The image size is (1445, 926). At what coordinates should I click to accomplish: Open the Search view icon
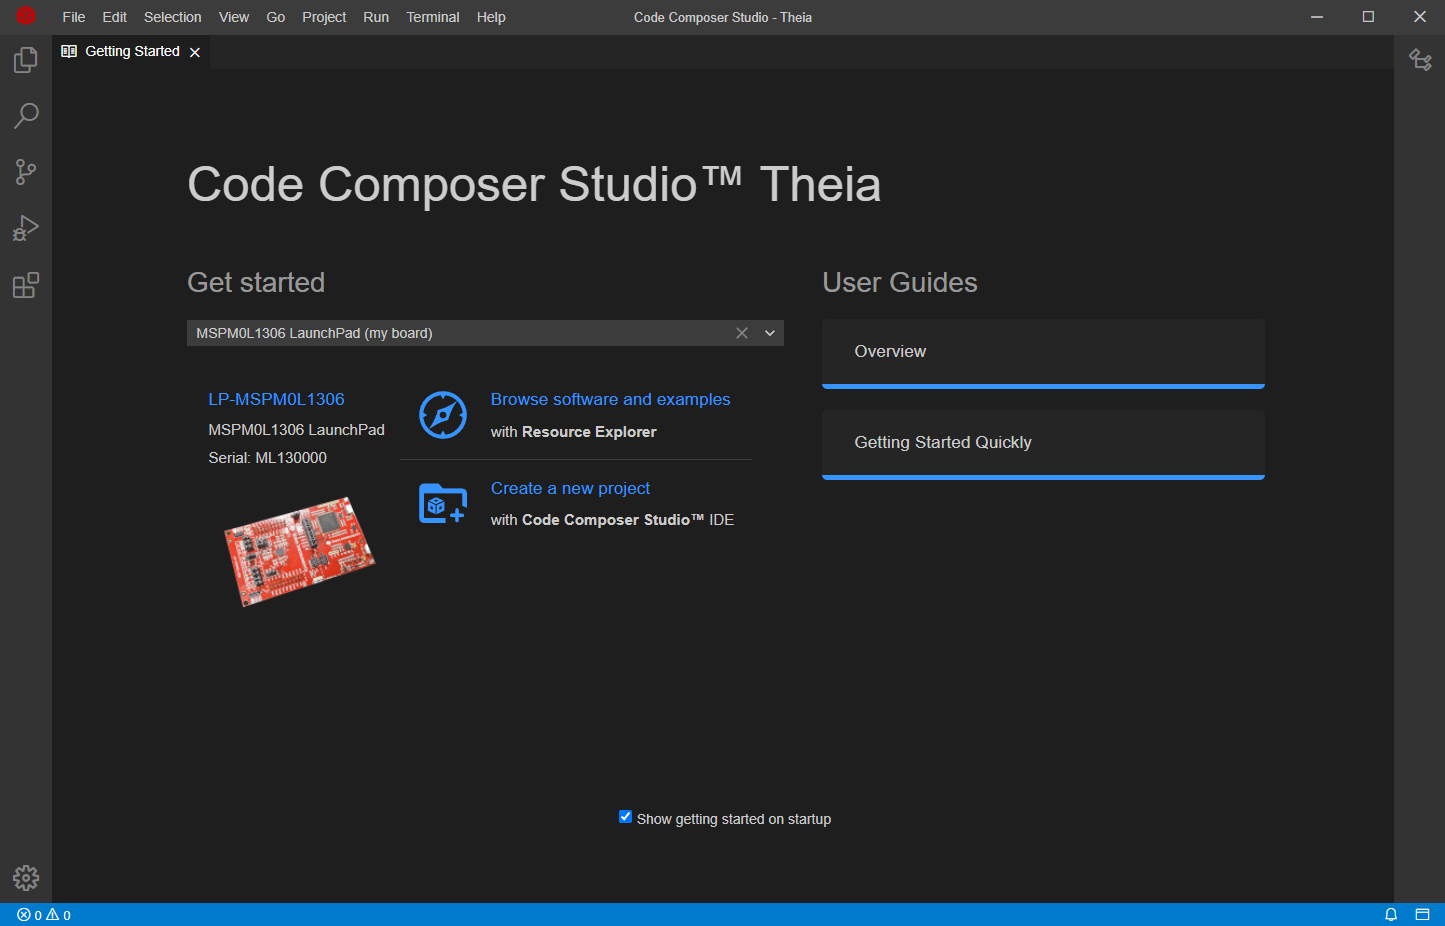(26, 116)
